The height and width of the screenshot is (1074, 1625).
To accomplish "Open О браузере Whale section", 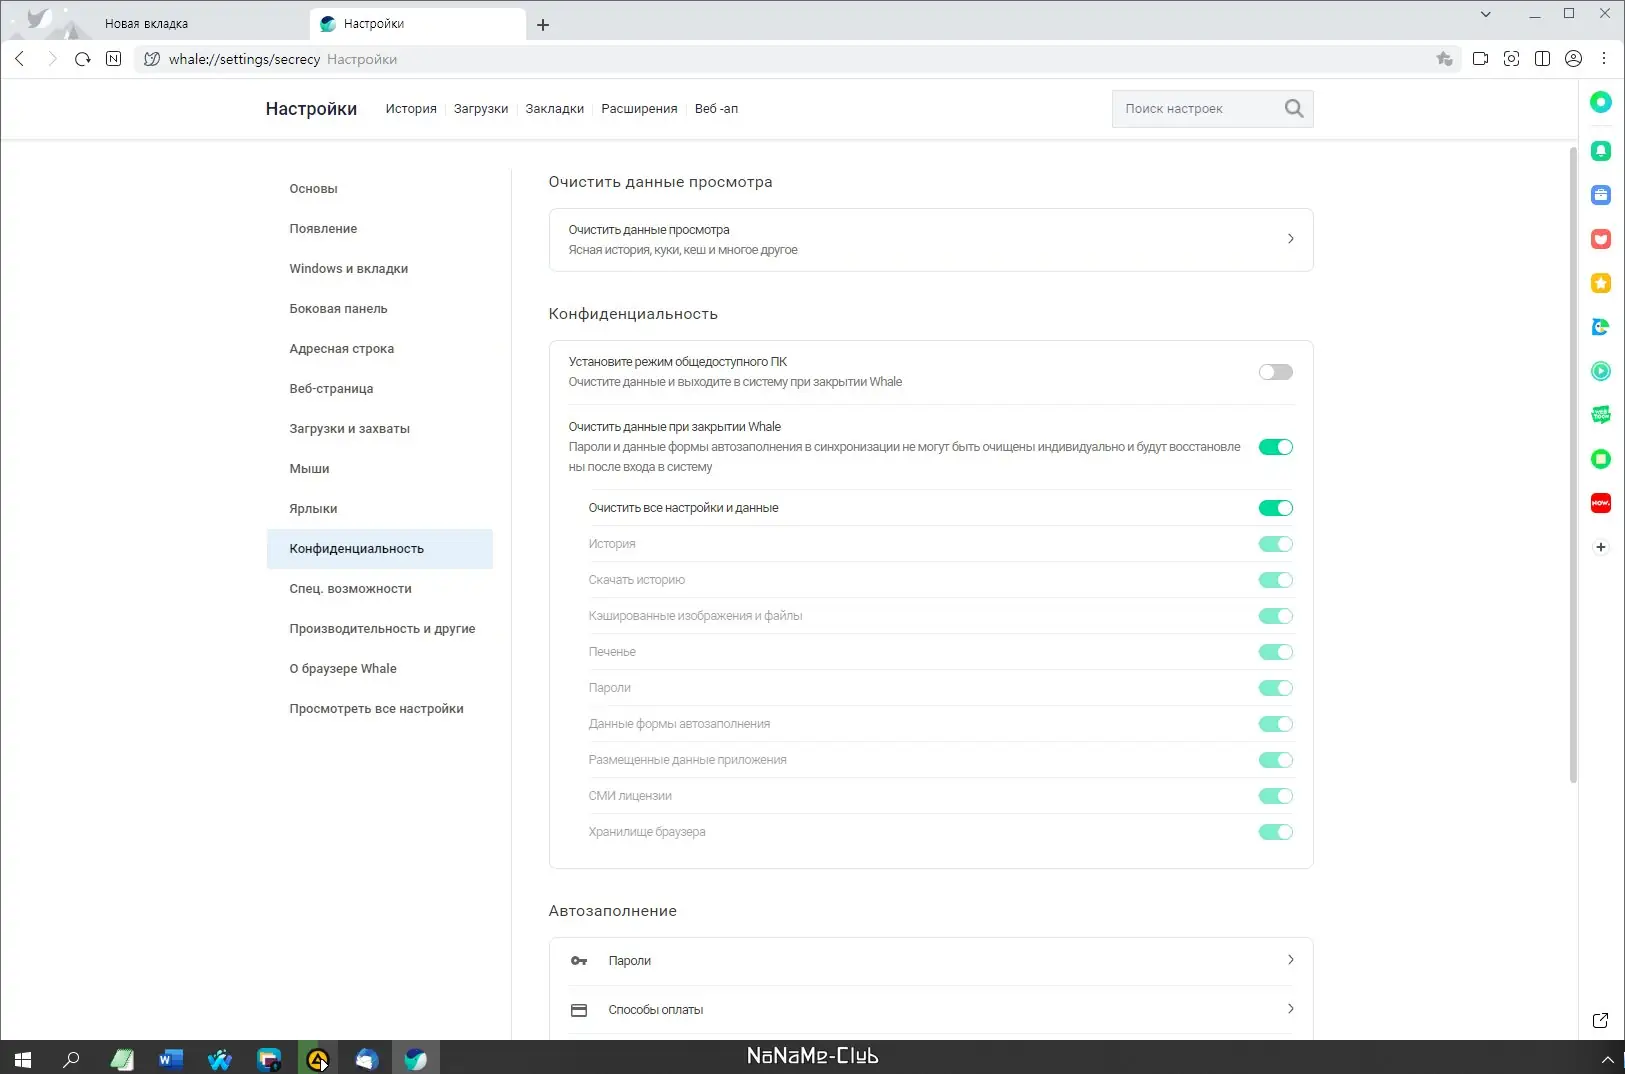I will [x=380, y=669].
